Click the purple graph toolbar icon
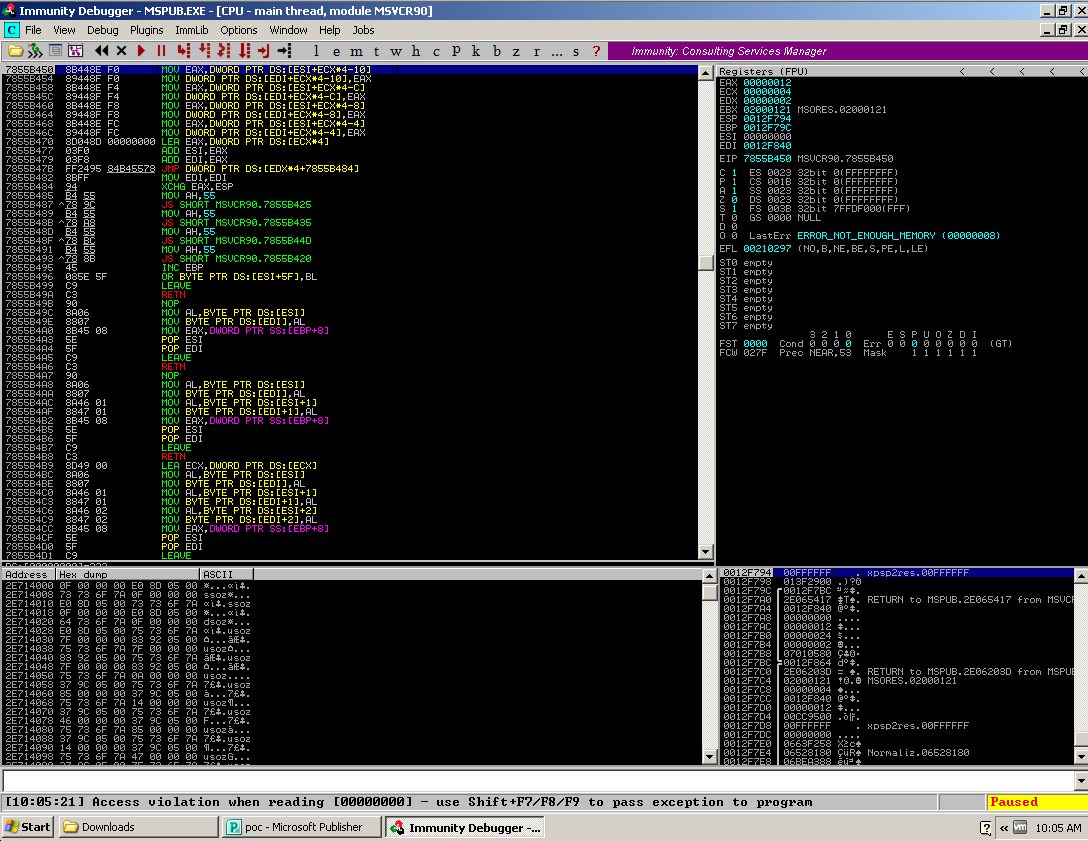Image resolution: width=1088 pixels, height=841 pixels. (75, 51)
